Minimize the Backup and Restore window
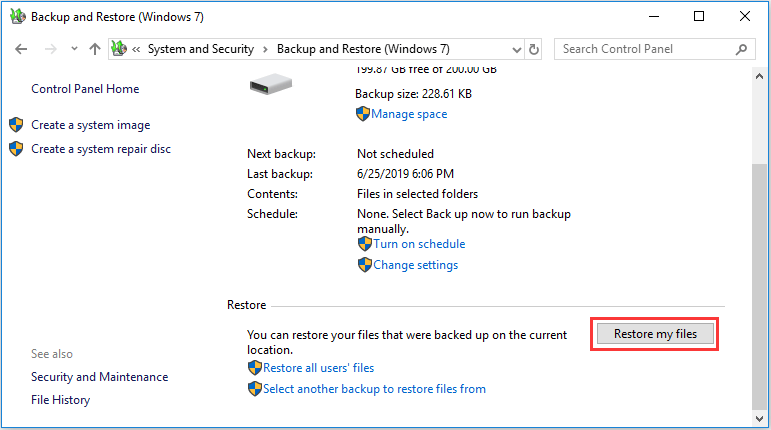771x430 pixels. click(653, 17)
